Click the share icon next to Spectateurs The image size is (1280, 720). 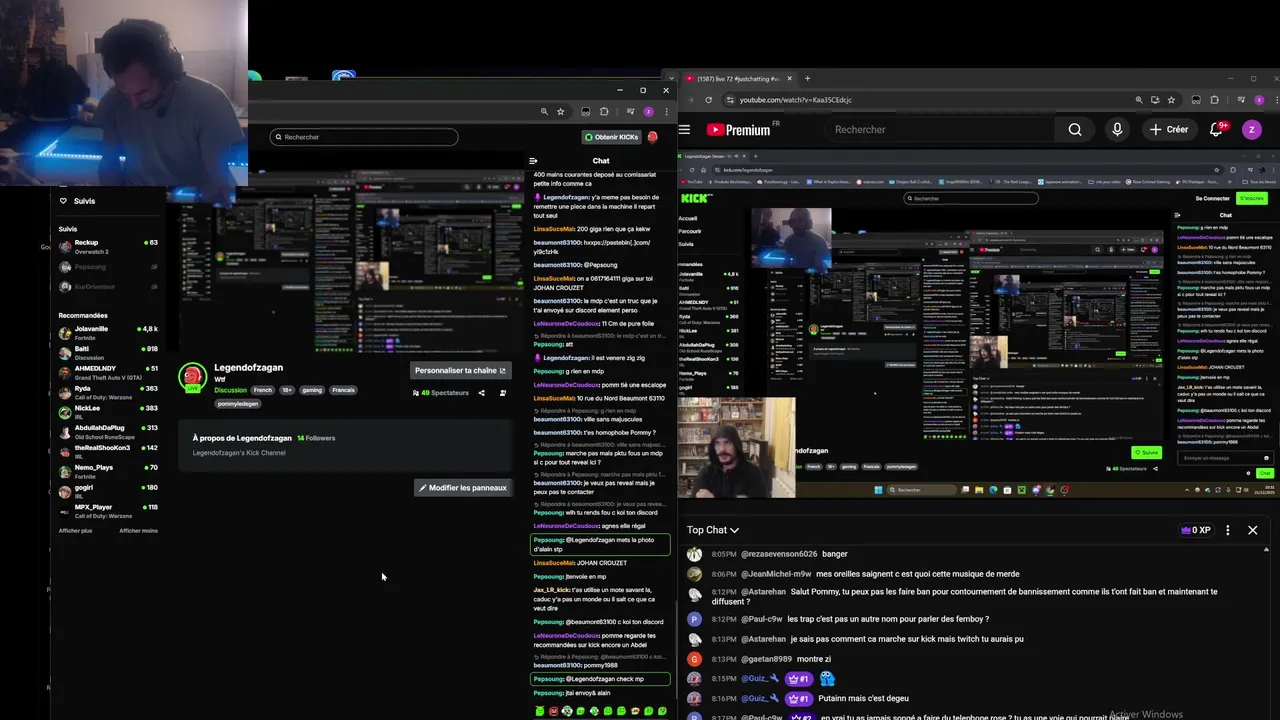pyautogui.click(x=481, y=393)
